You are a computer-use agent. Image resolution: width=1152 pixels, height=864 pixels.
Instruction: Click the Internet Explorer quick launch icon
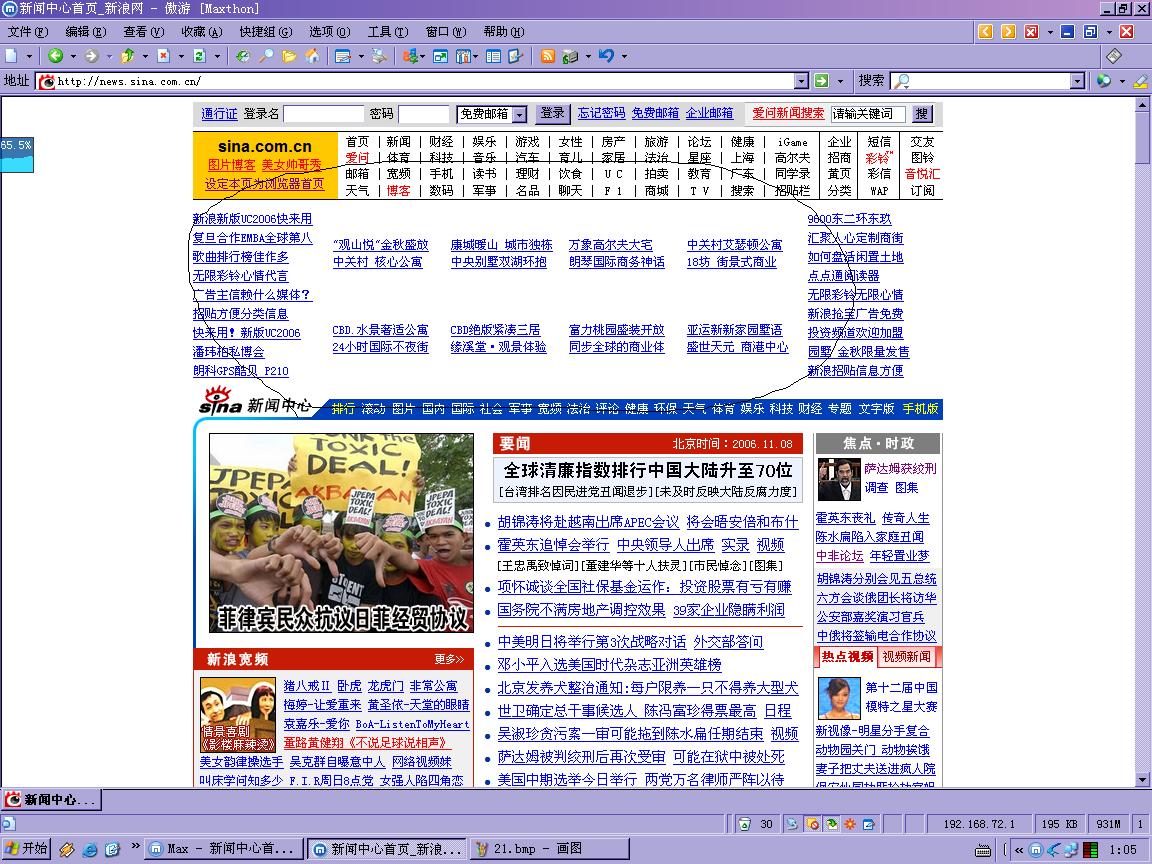click(90, 850)
